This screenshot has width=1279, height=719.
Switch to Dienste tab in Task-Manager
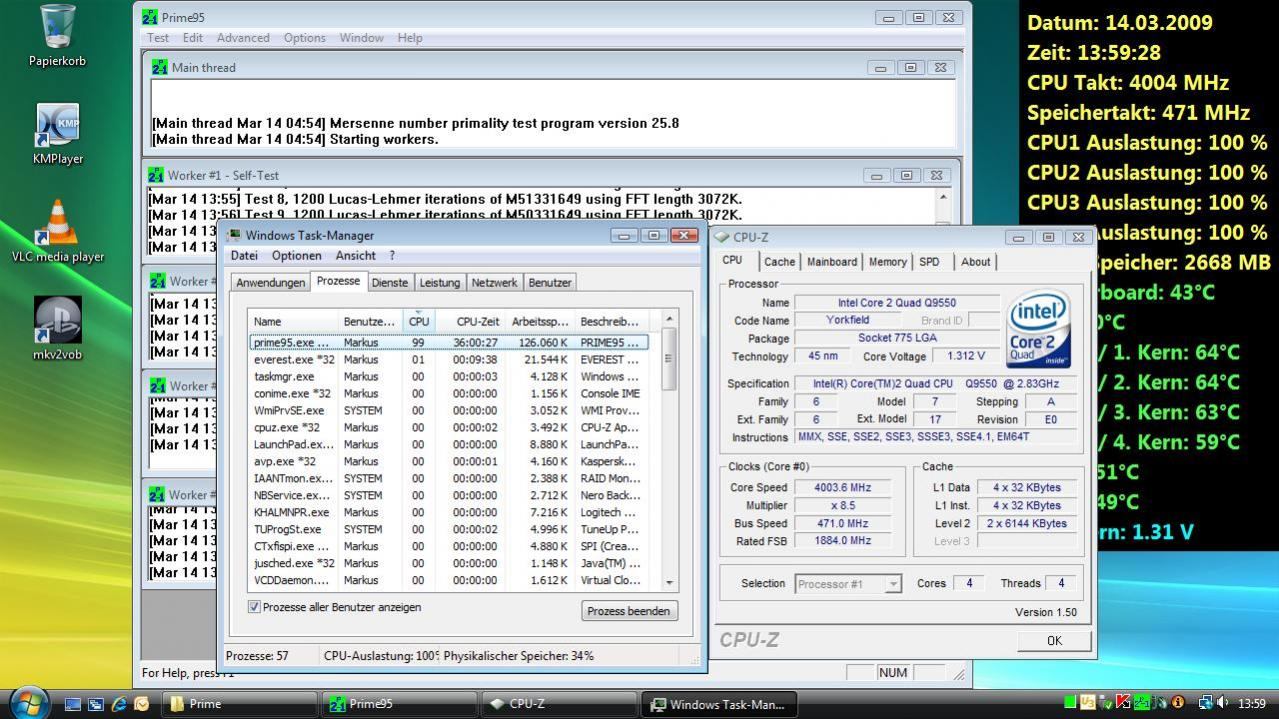(389, 283)
